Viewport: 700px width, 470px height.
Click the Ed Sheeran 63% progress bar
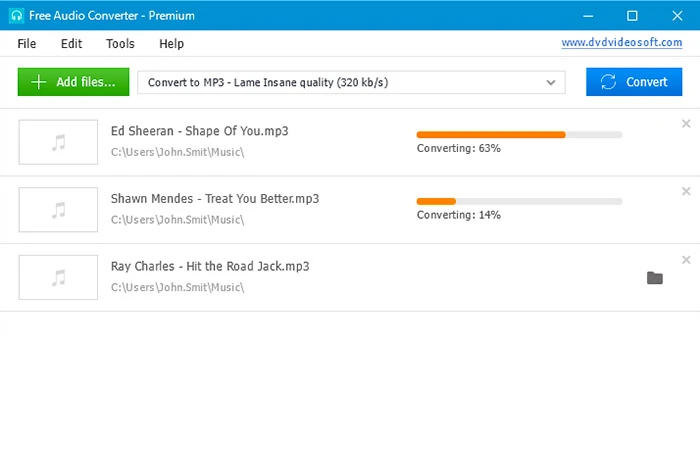pyautogui.click(x=518, y=134)
